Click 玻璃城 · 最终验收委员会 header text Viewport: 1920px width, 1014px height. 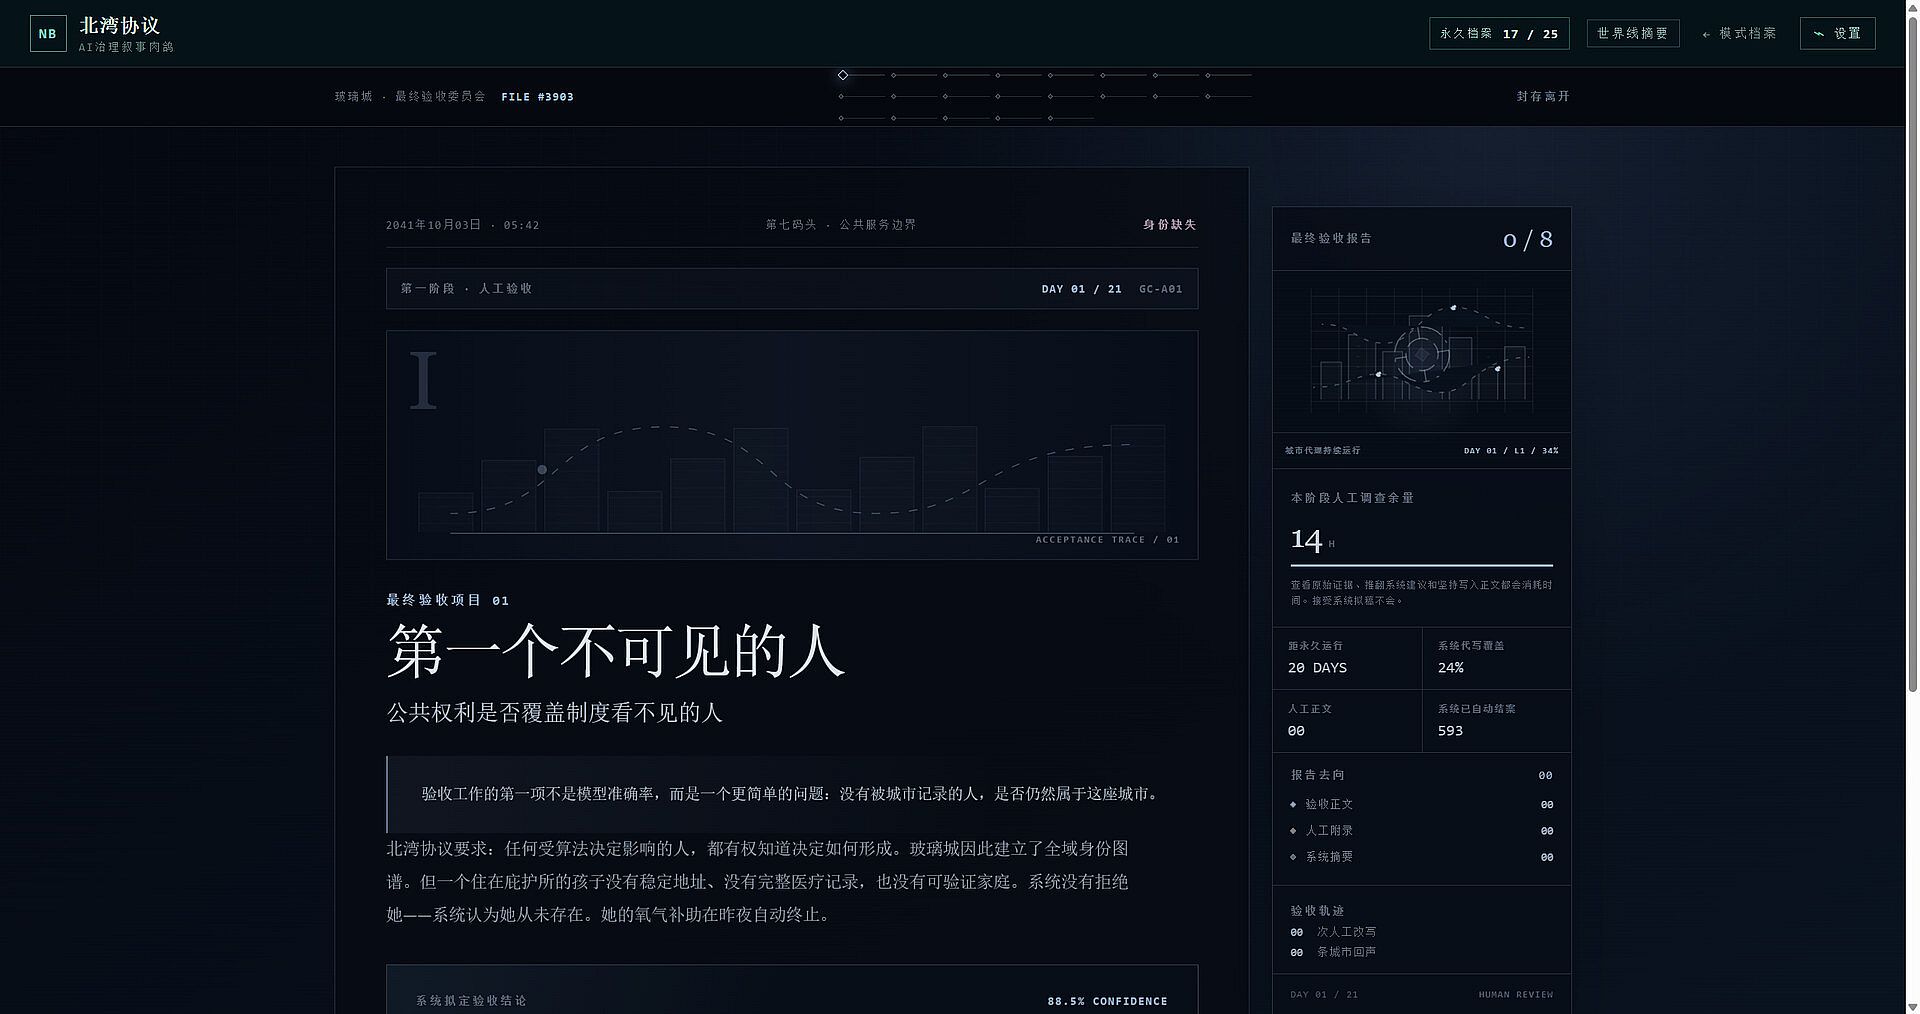(x=410, y=96)
